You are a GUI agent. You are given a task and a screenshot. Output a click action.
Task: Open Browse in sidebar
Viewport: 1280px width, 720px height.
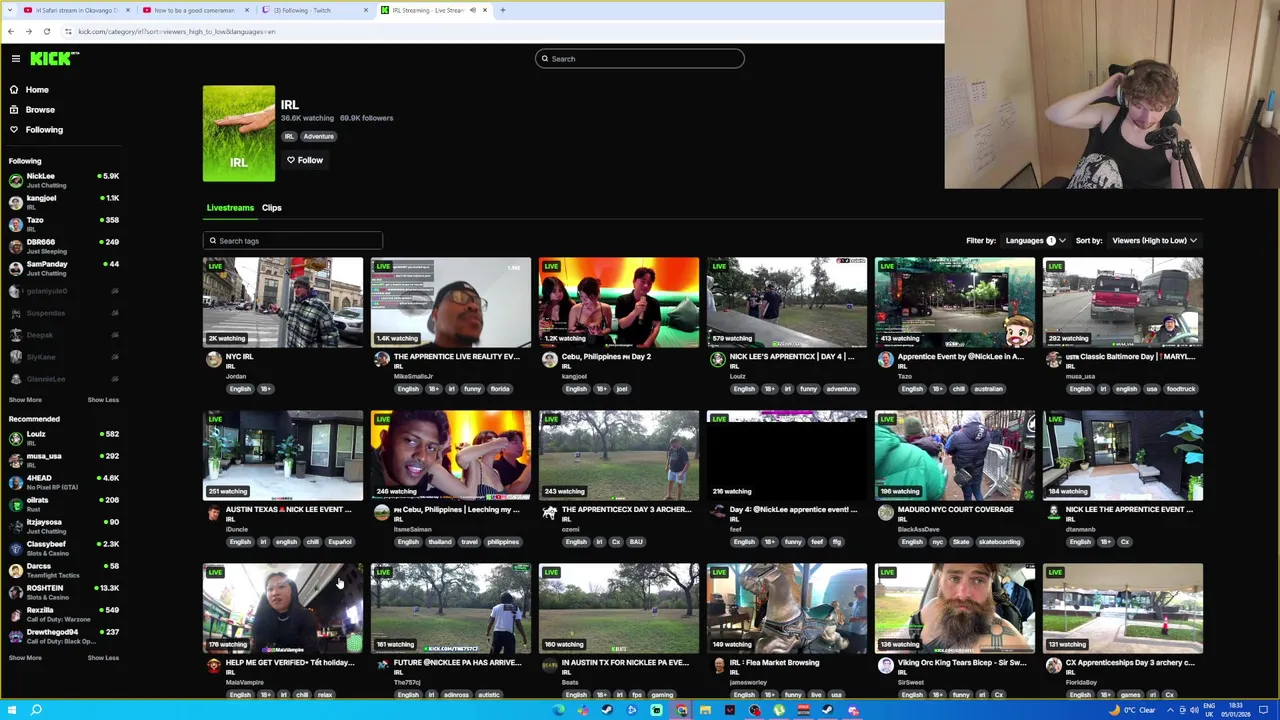click(40, 110)
